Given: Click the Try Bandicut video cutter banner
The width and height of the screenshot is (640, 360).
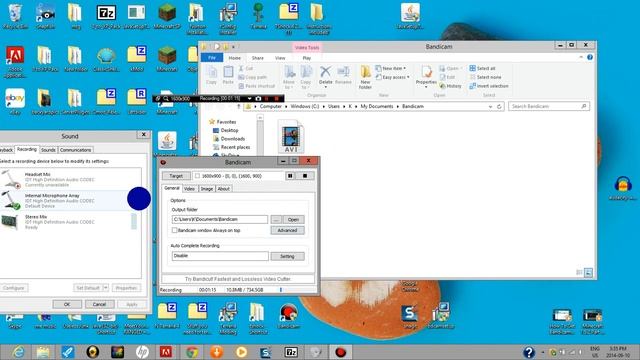Looking at the screenshot, I should coord(238,279).
